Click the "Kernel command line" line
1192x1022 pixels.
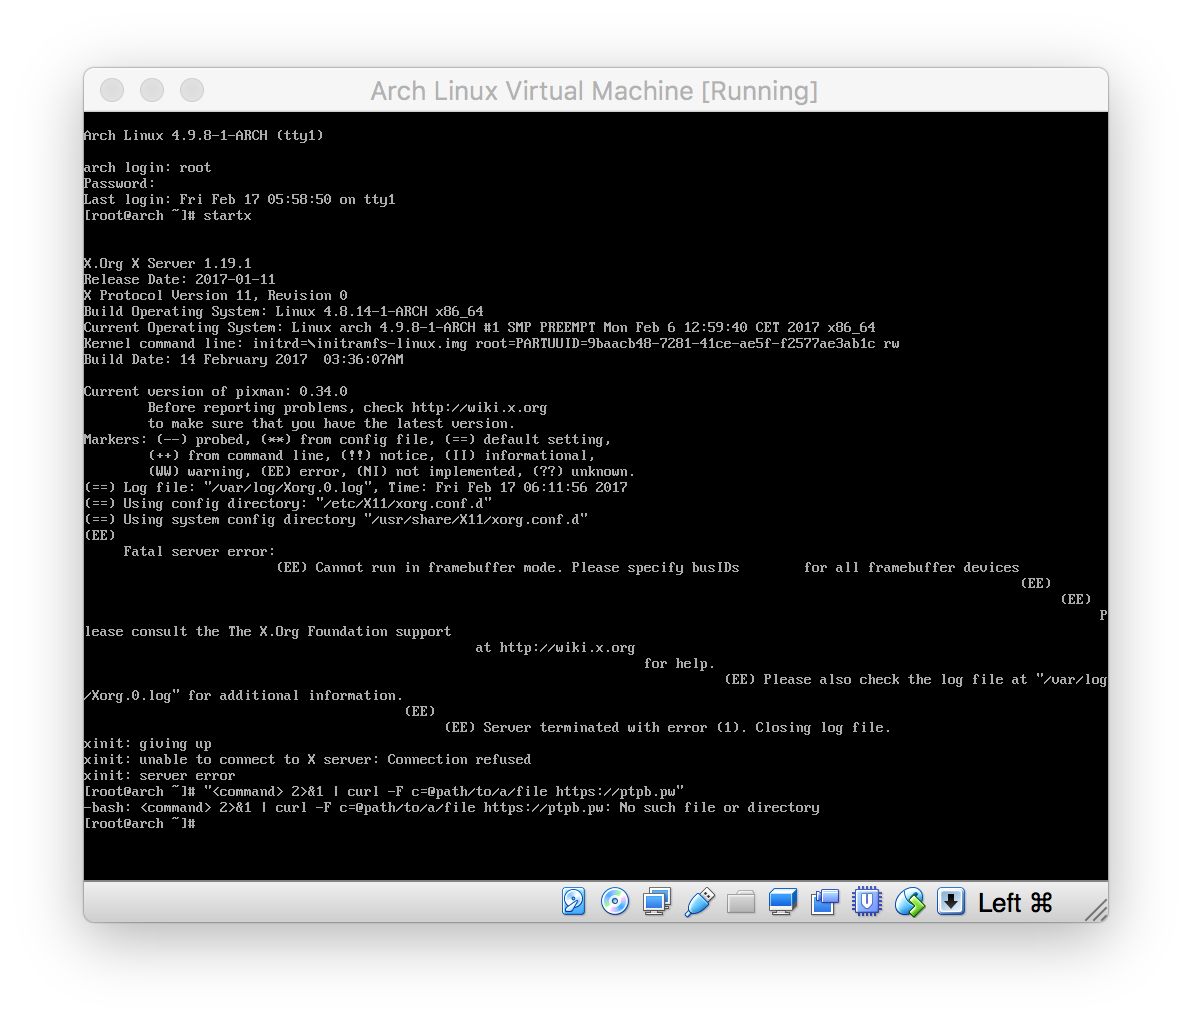click(491, 344)
